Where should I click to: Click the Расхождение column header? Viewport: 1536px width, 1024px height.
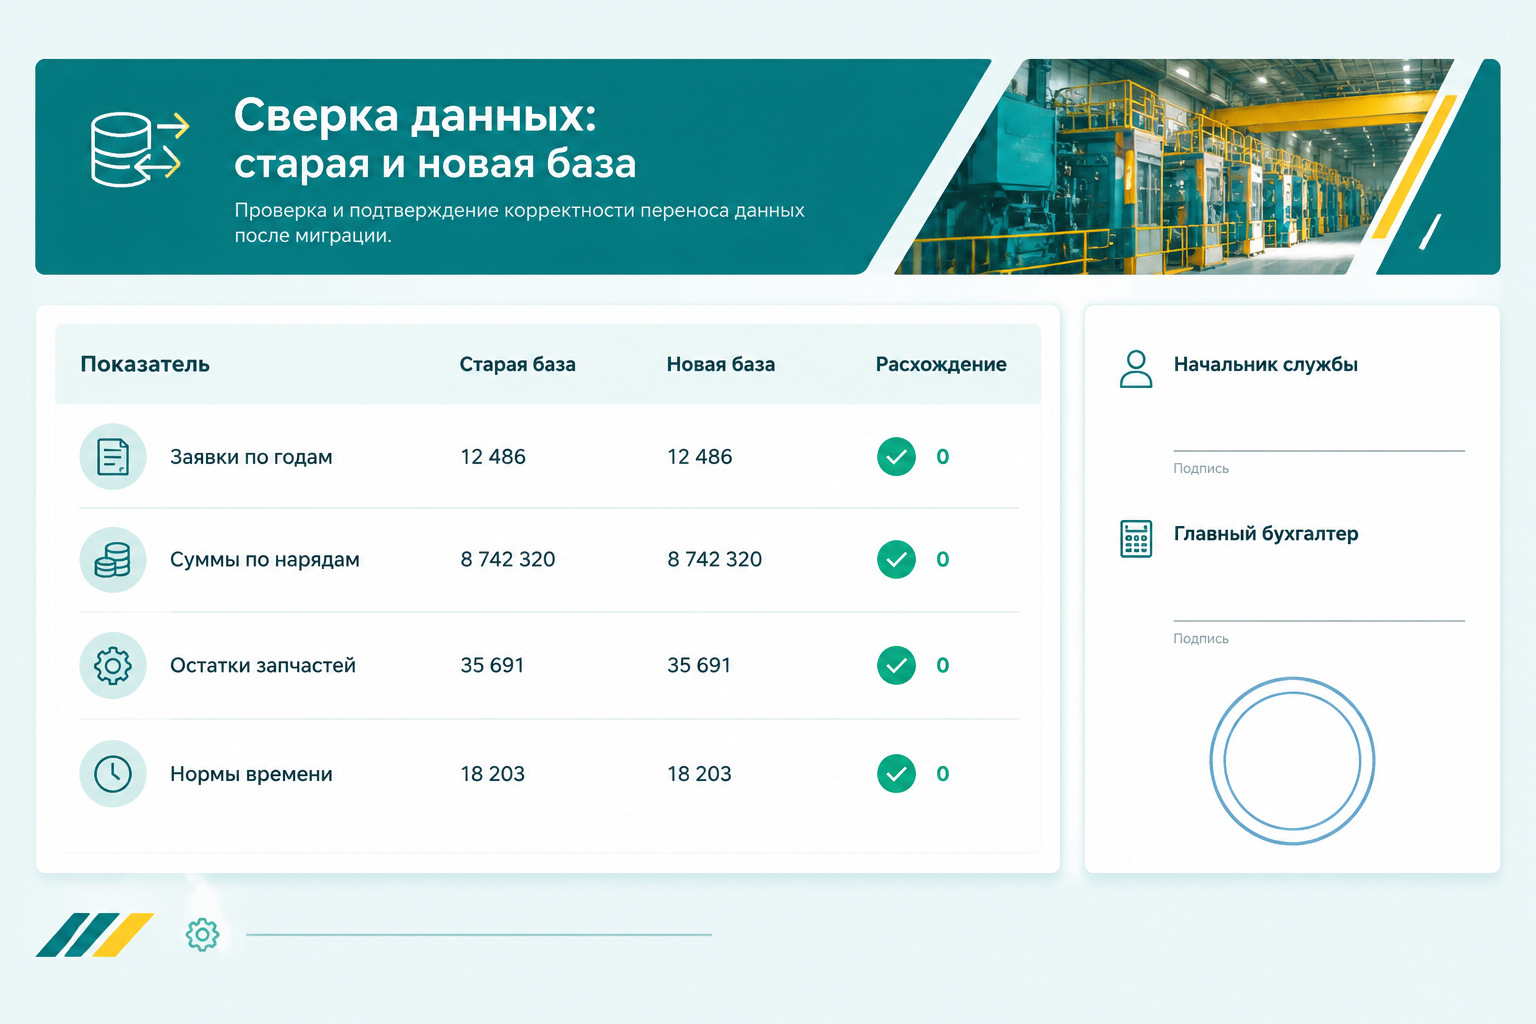click(941, 365)
